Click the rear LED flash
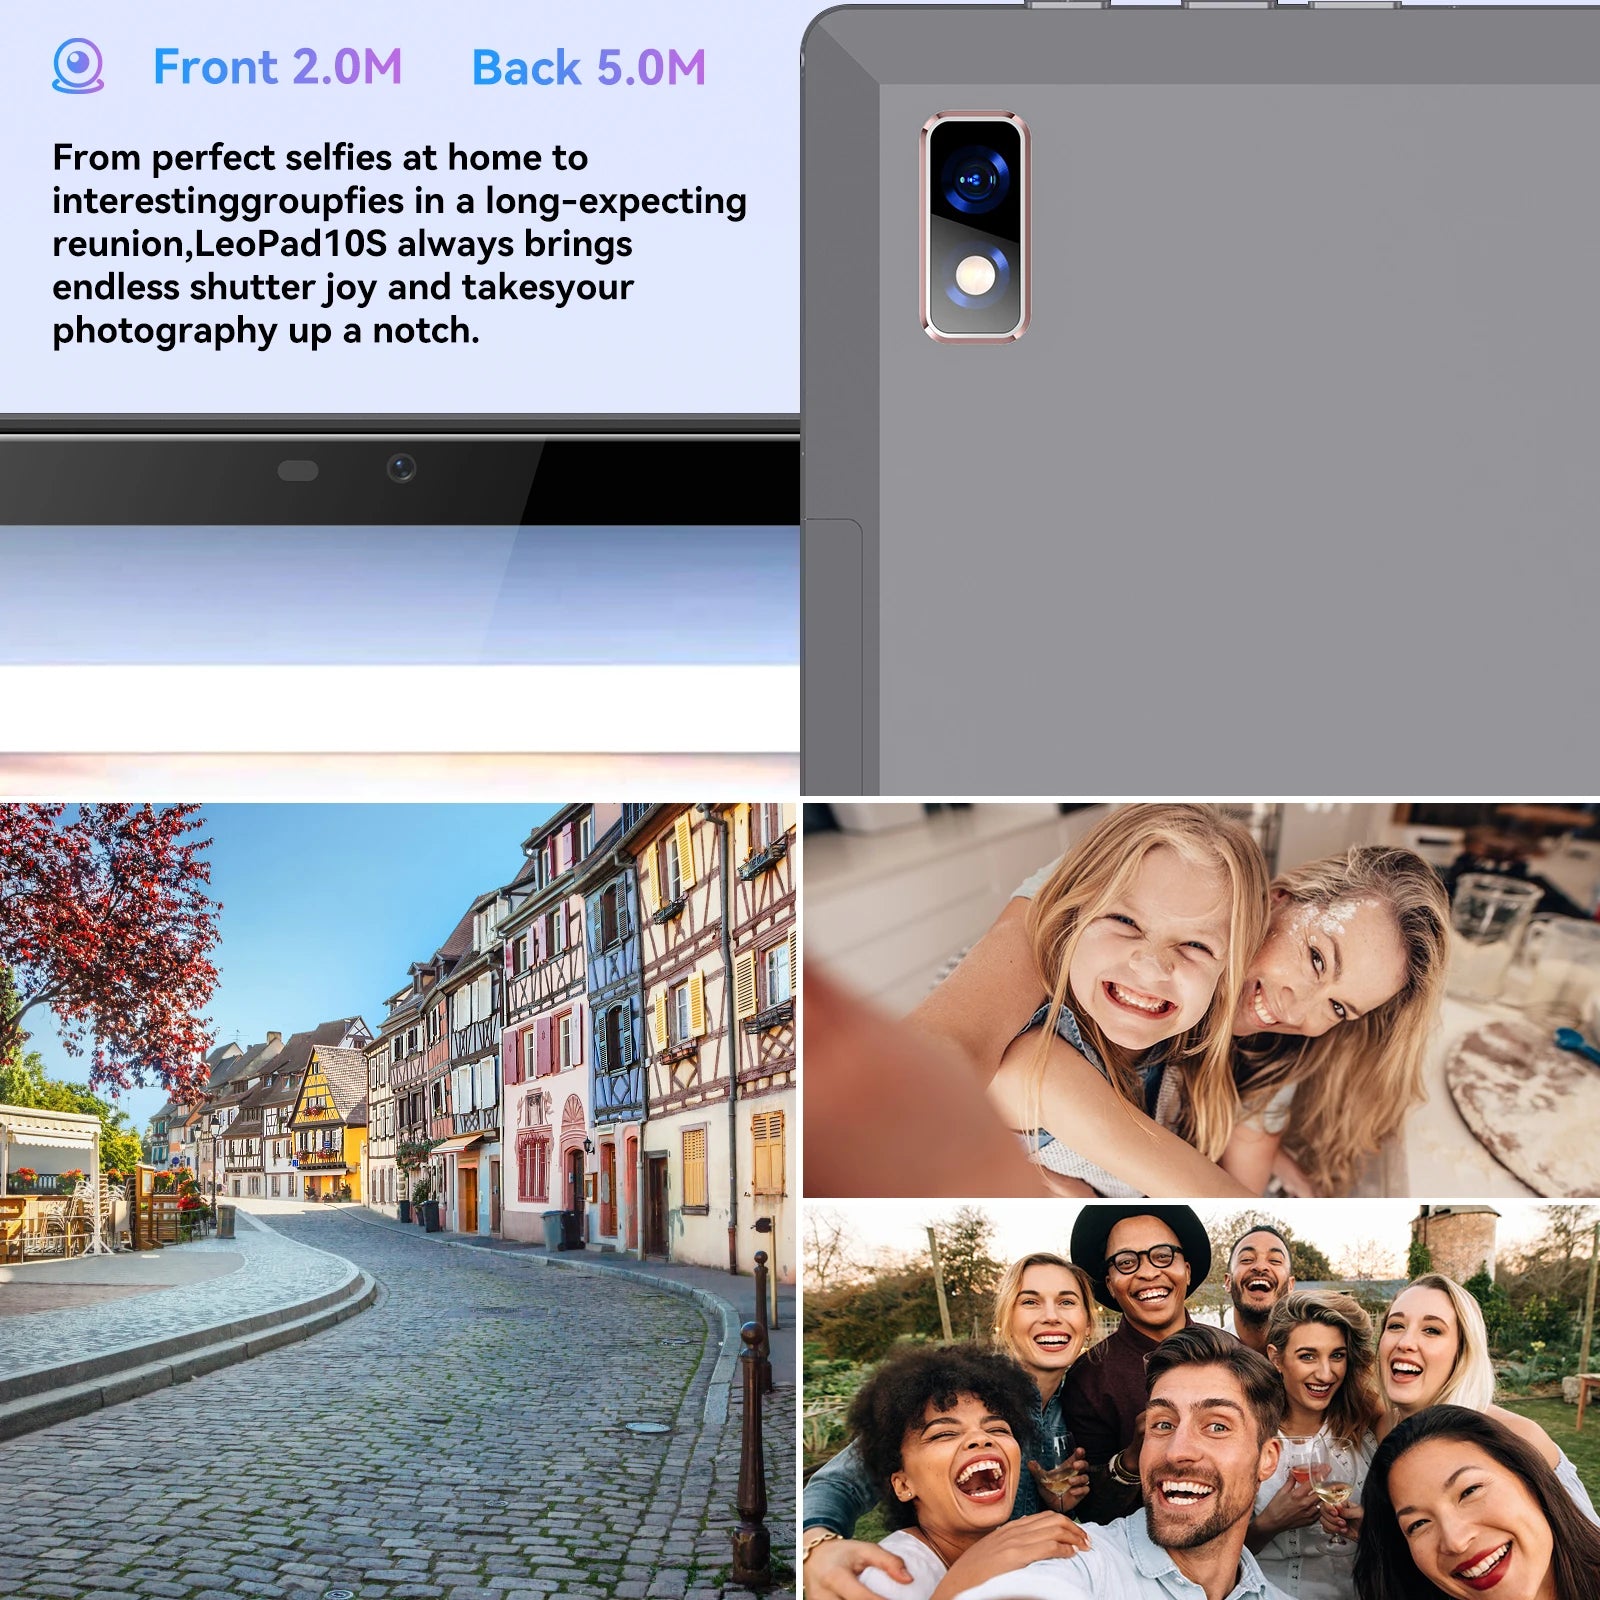Image resolution: width=1600 pixels, height=1600 pixels. pos(974,275)
